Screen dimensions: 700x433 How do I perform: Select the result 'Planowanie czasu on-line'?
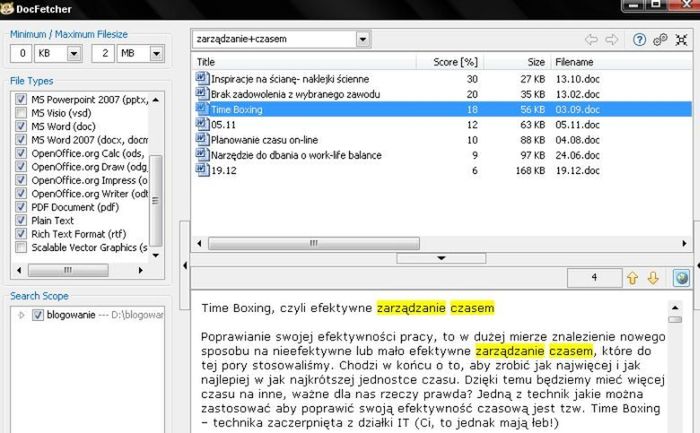tap(264, 140)
